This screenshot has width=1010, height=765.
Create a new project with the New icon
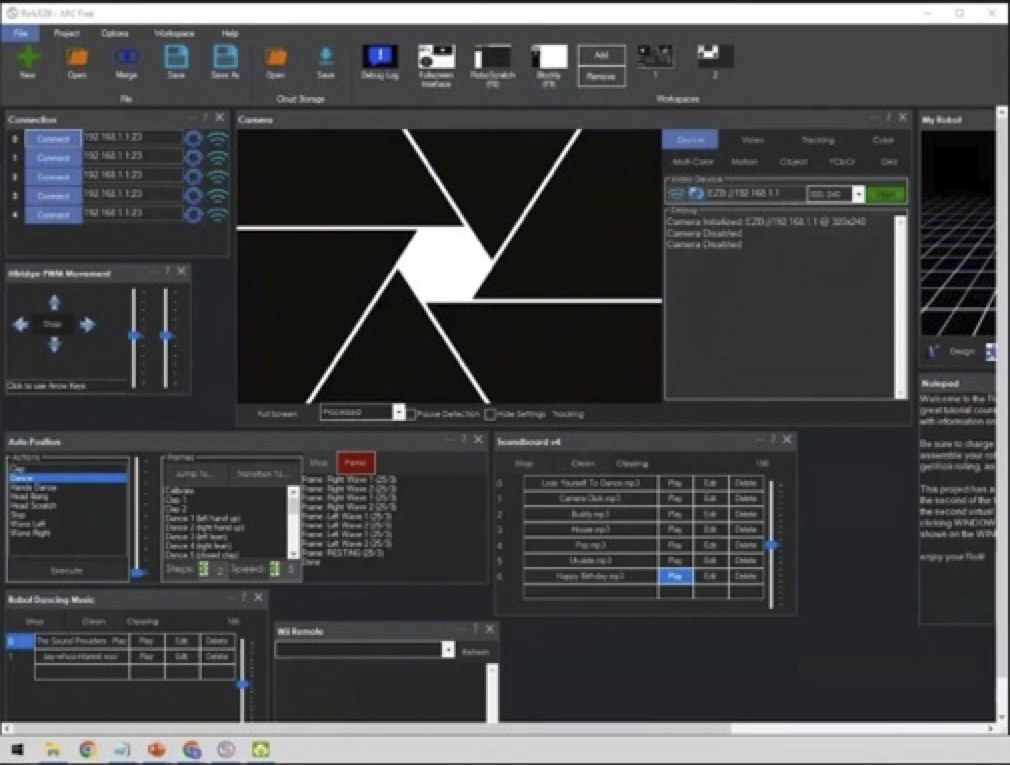click(x=28, y=57)
